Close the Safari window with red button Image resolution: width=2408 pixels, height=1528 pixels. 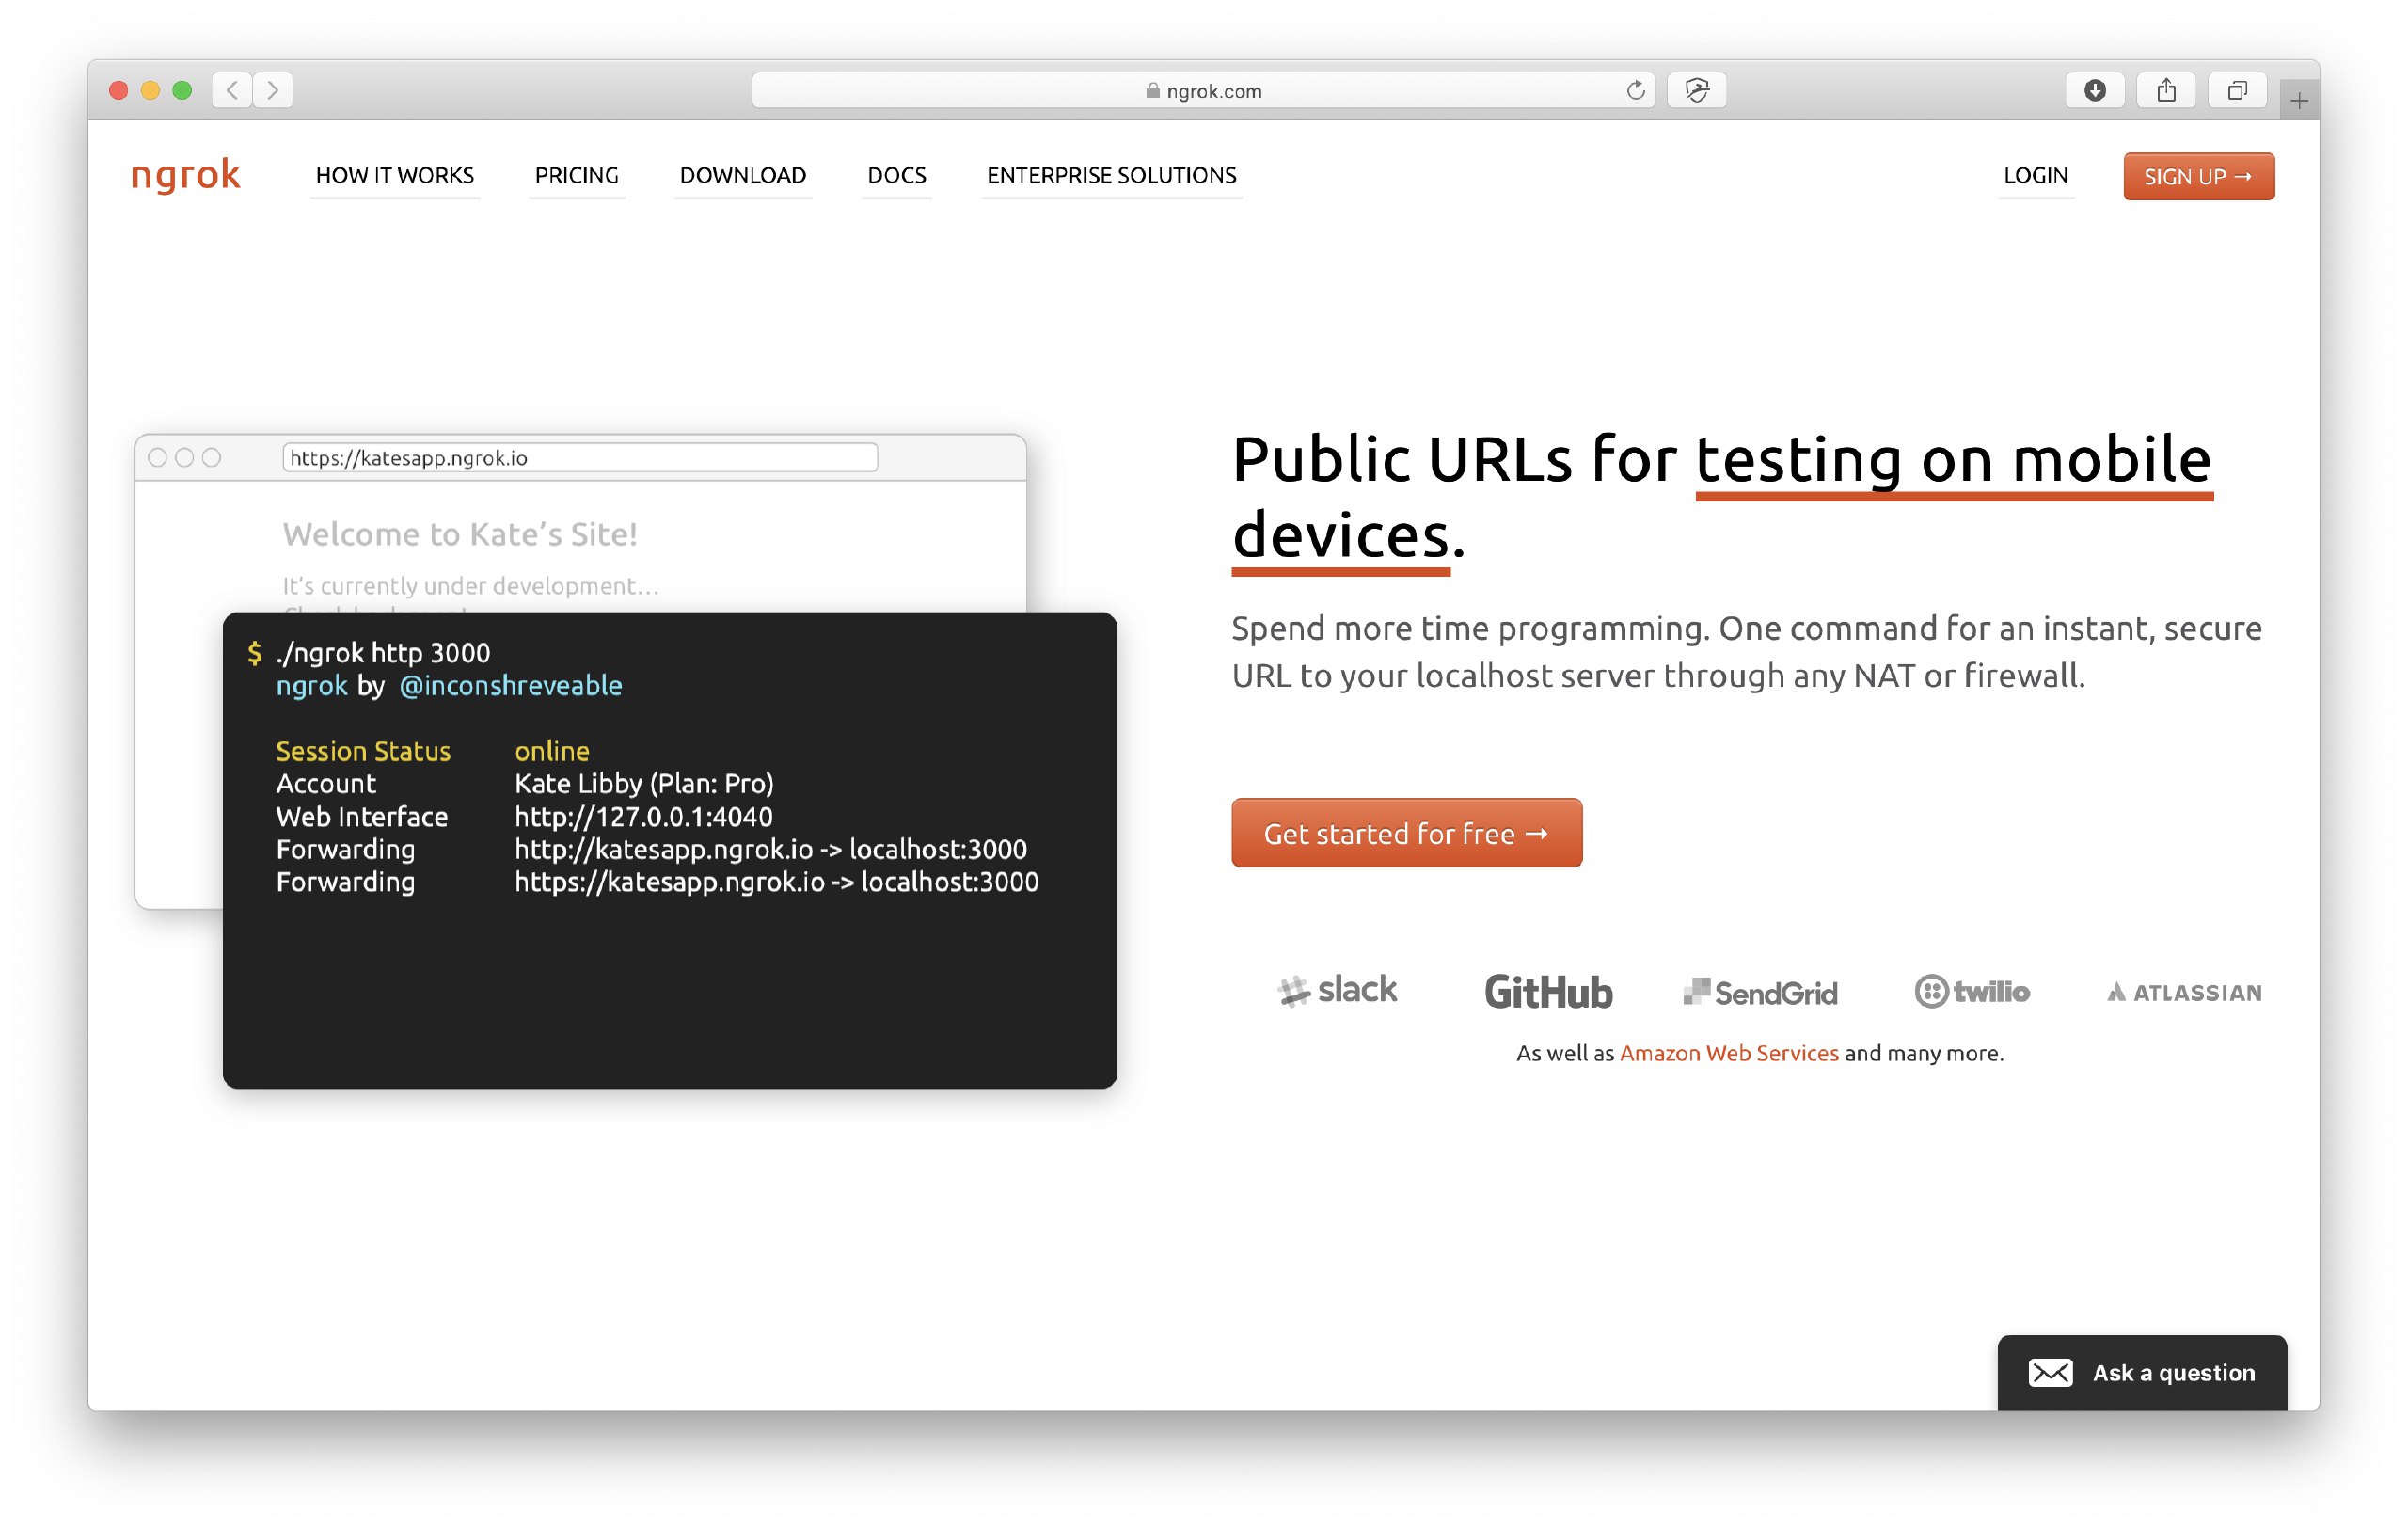pyautogui.click(x=118, y=91)
